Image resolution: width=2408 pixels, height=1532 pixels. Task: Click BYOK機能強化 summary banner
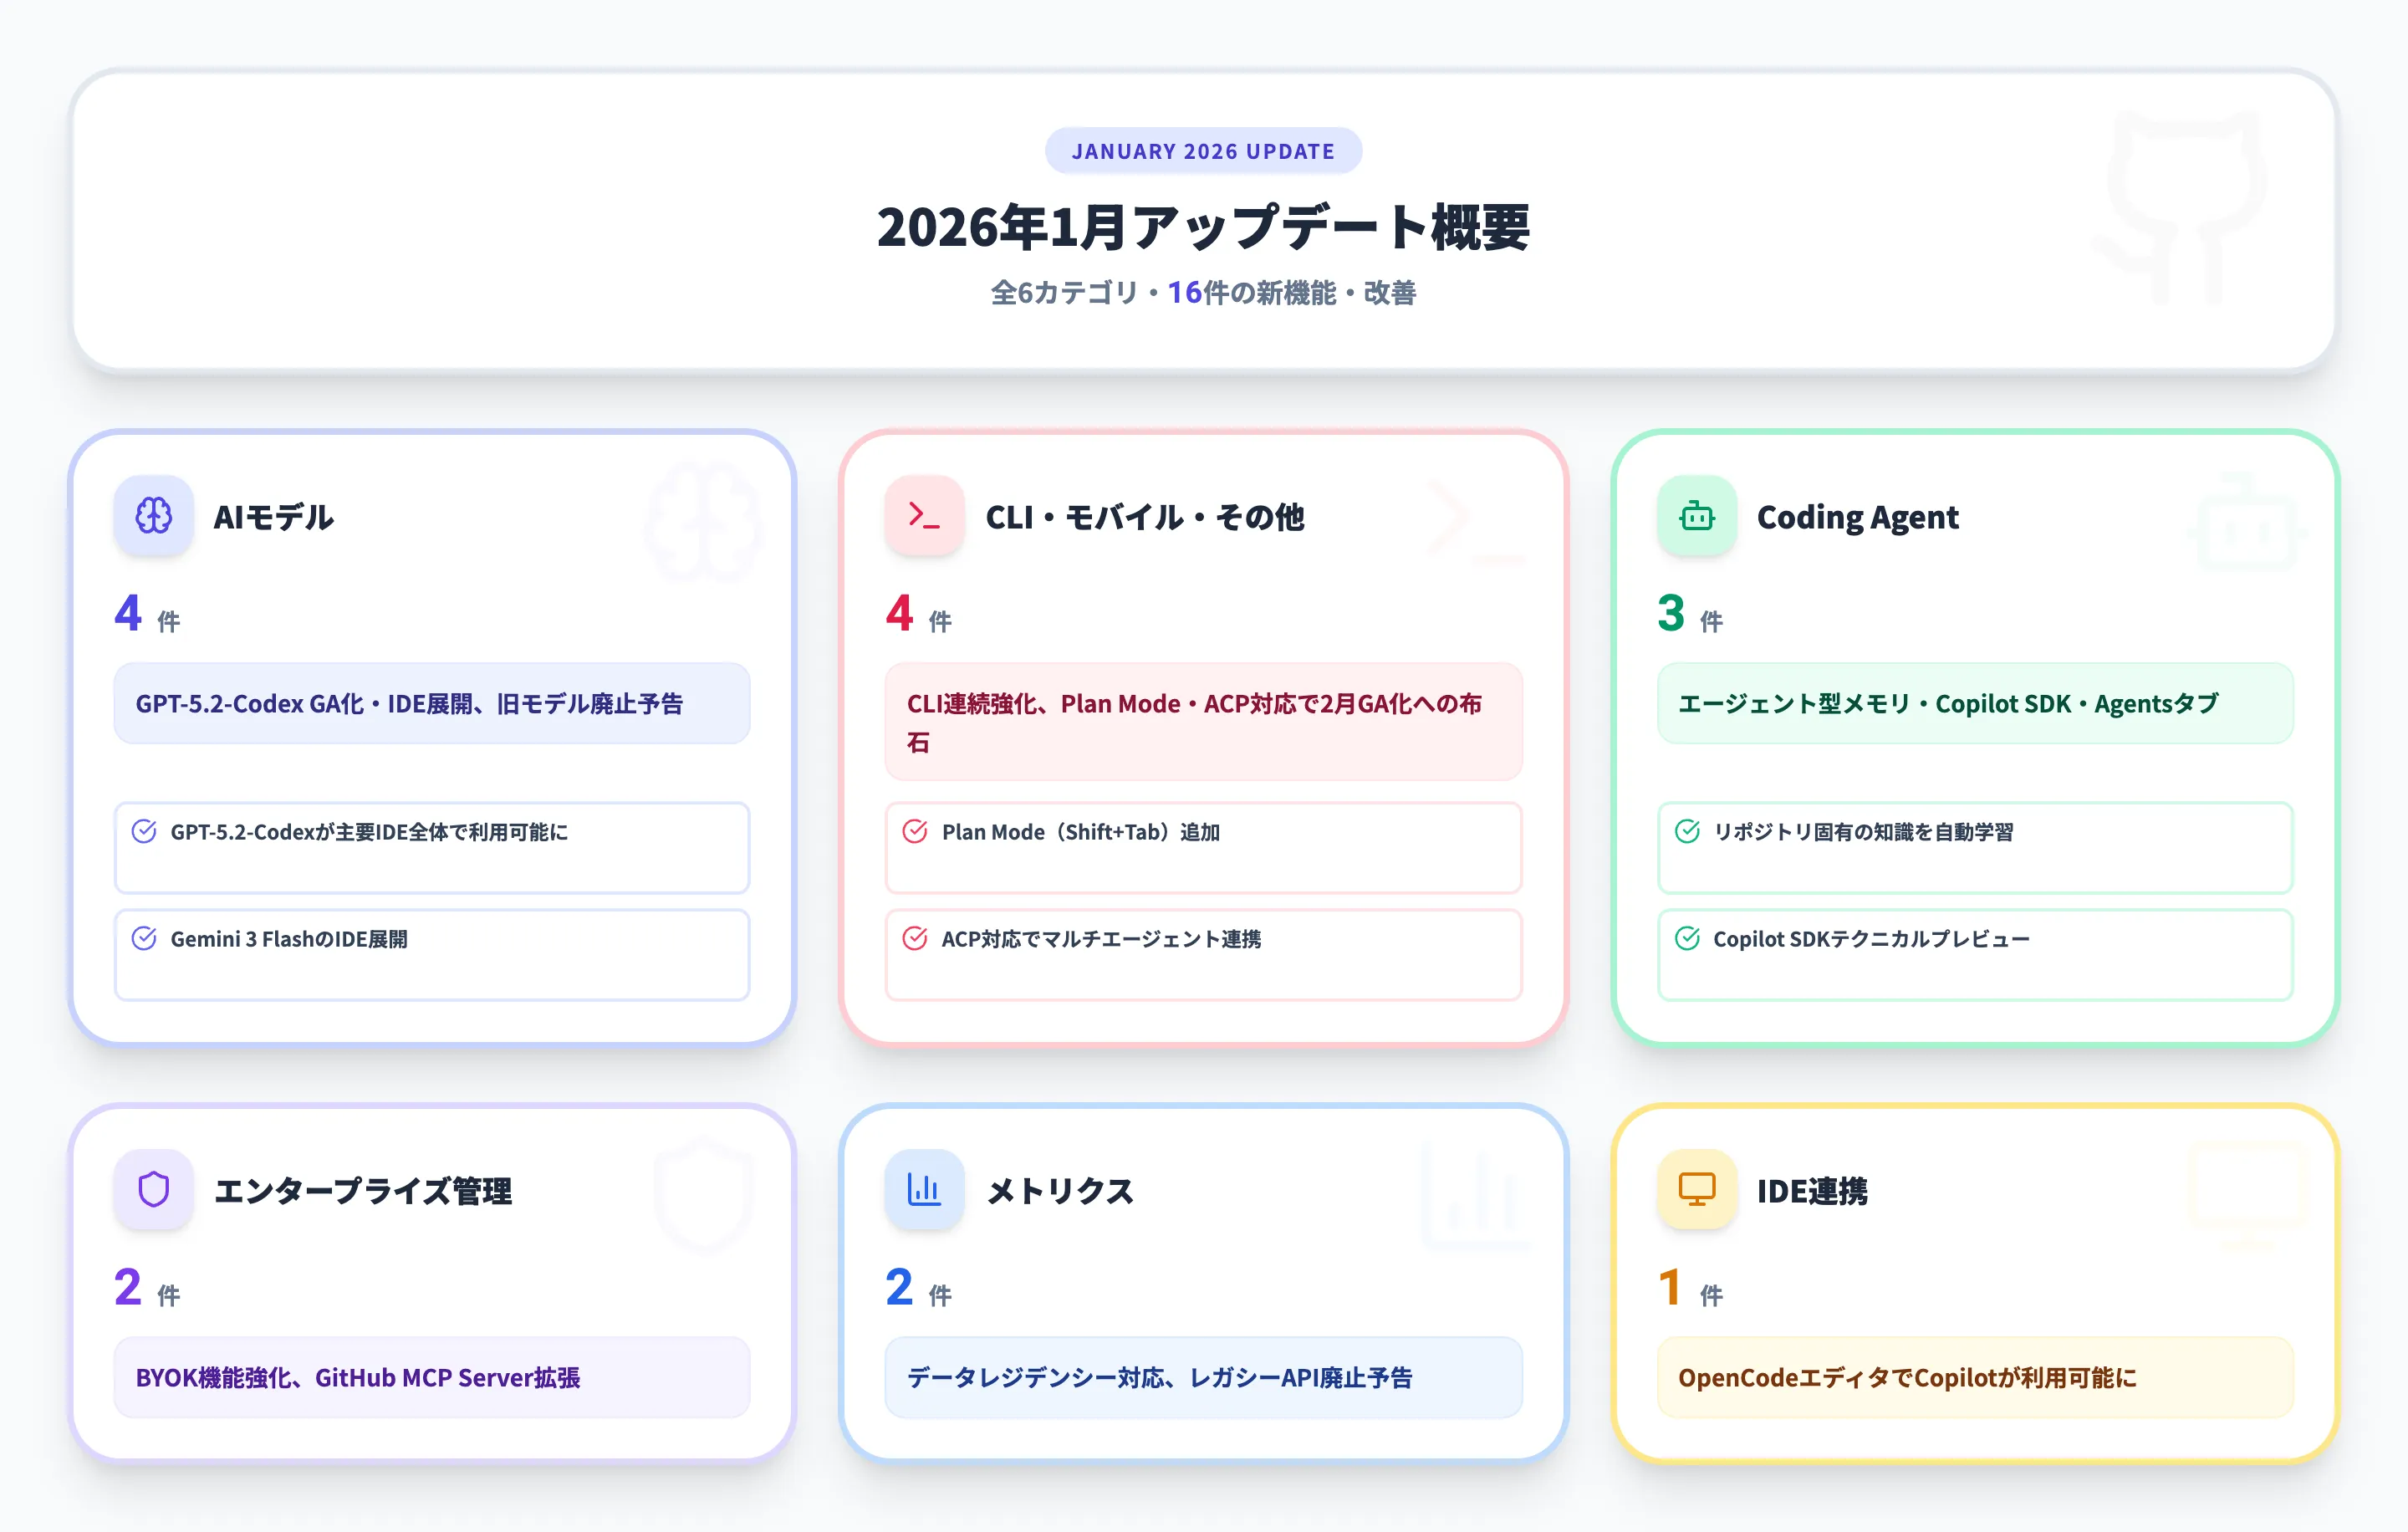point(432,1377)
